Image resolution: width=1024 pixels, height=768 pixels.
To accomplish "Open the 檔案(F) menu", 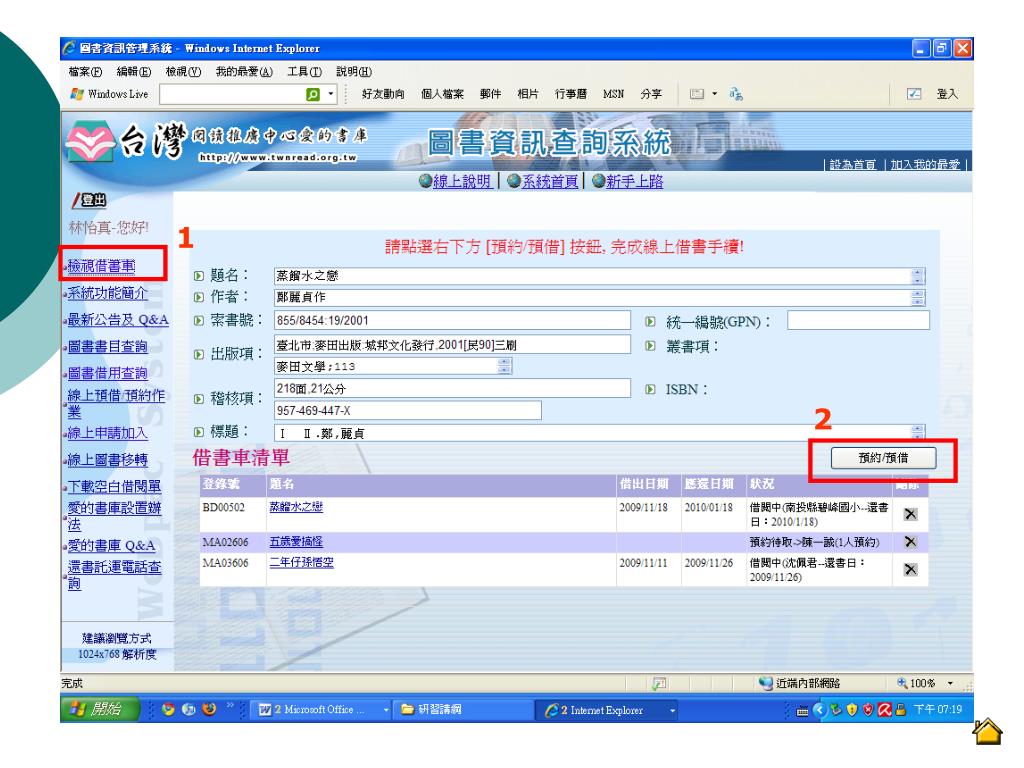I will (85, 72).
